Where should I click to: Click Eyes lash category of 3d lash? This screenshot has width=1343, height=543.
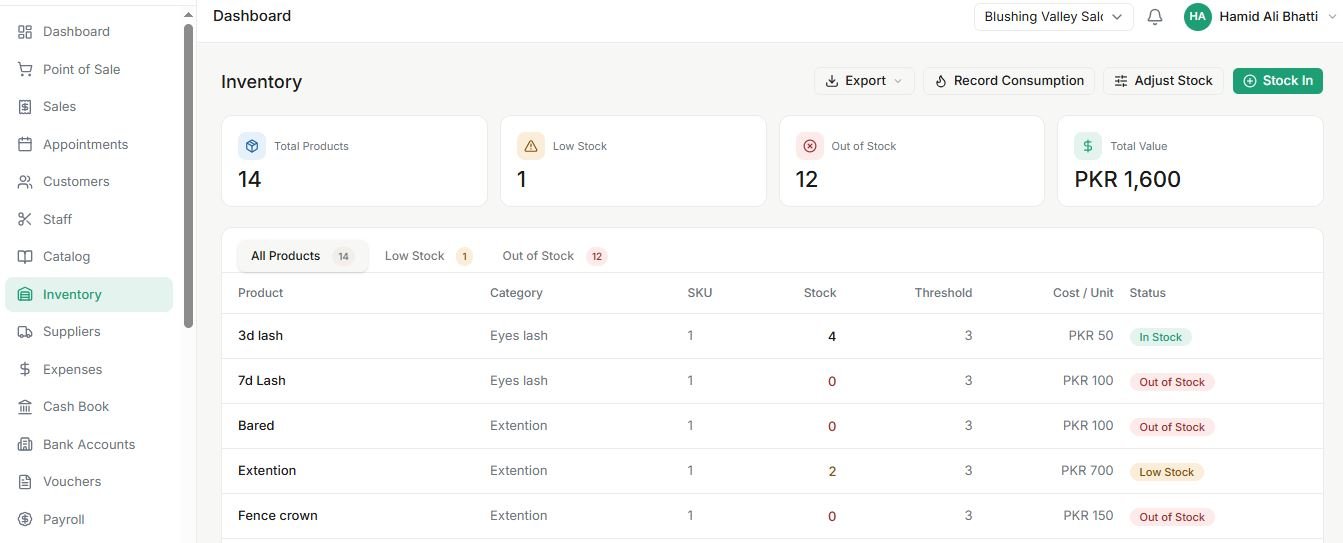(x=519, y=336)
